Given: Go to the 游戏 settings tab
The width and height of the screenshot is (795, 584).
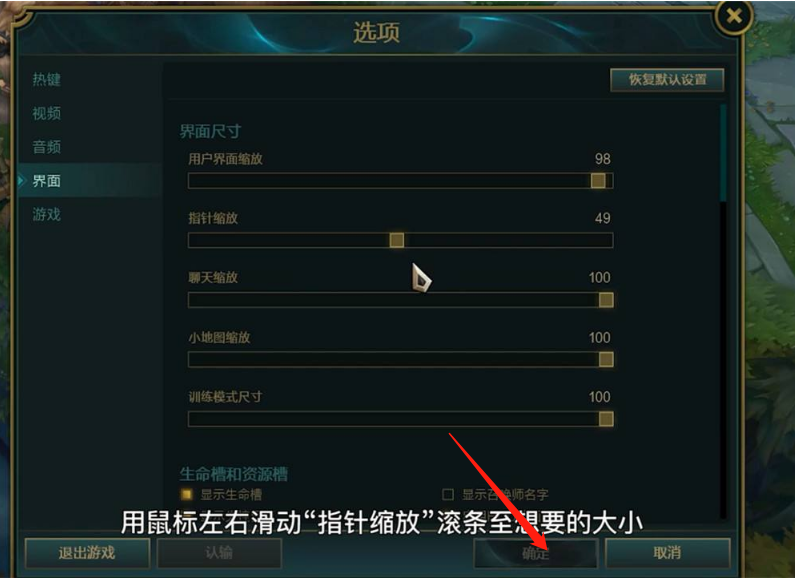Looking at the screenshot, I should (47, 214).
